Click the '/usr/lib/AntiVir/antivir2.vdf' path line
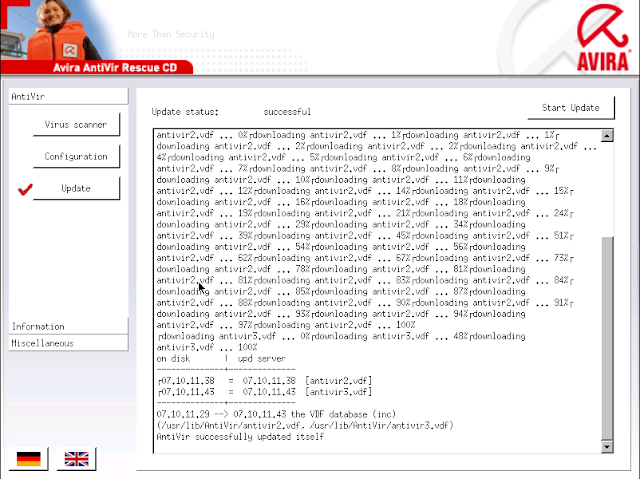Viewport: 640px width, 479px height. [305, 426]
